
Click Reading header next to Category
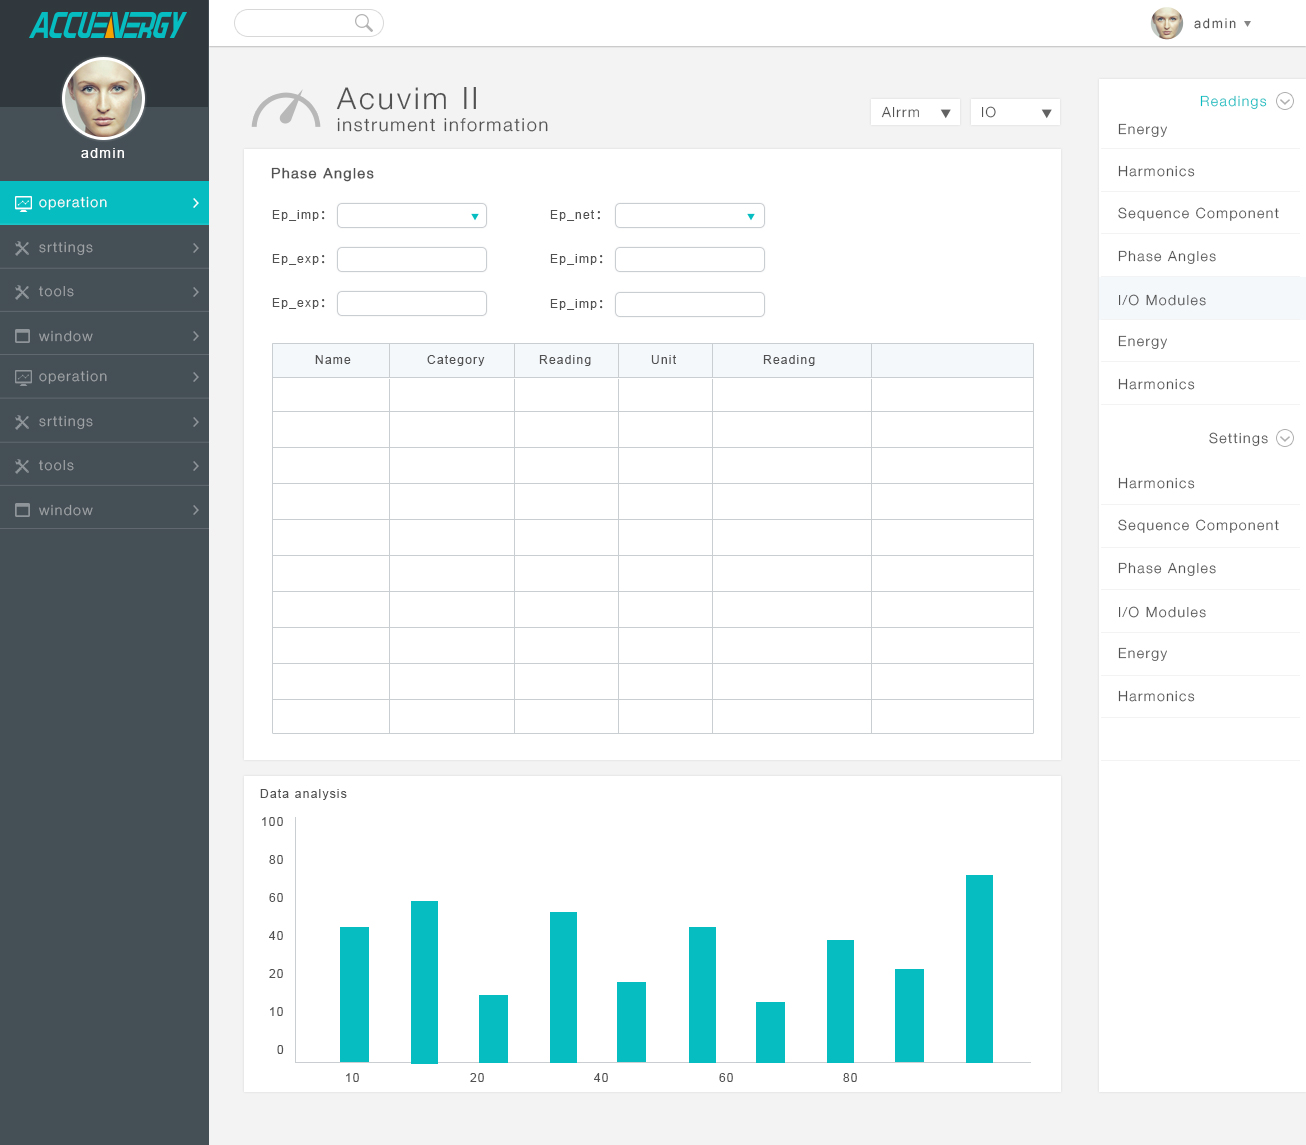point(566,360)
